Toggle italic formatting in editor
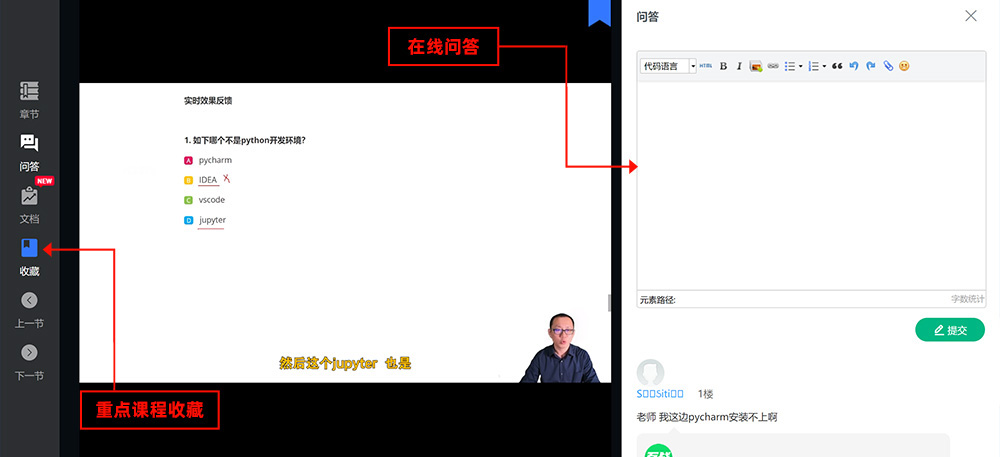This screenshot has width=1000, height=457. point(739,66)
